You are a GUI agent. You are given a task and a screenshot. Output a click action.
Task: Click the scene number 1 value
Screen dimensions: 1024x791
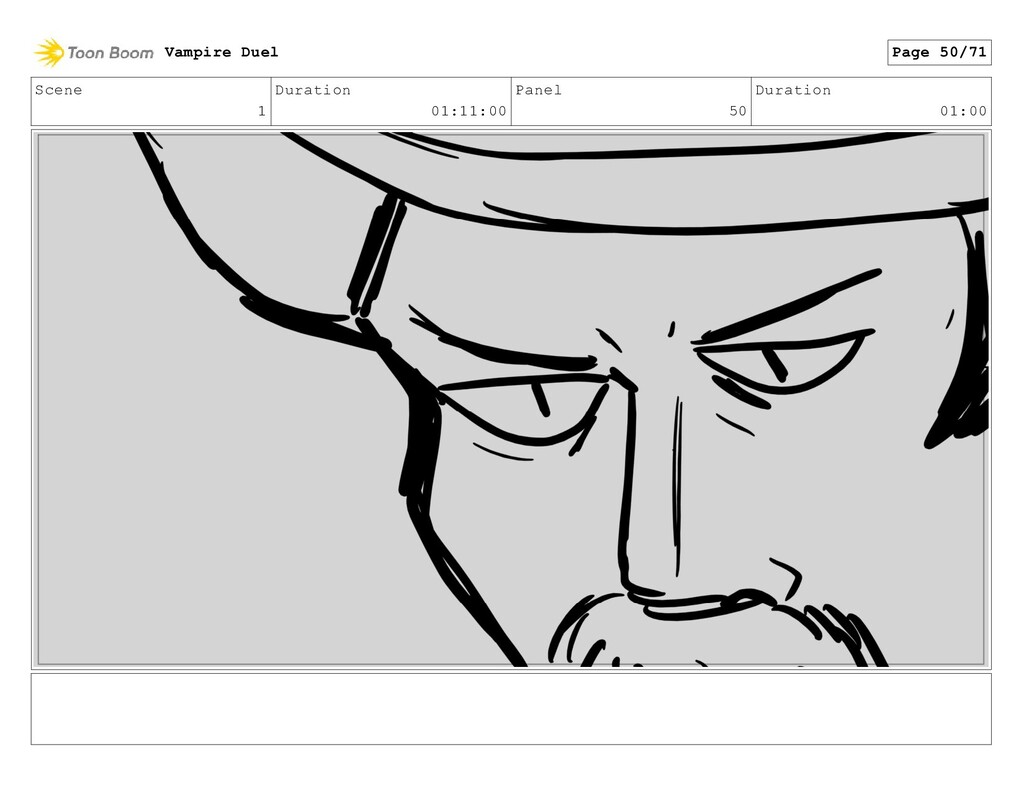261,111
